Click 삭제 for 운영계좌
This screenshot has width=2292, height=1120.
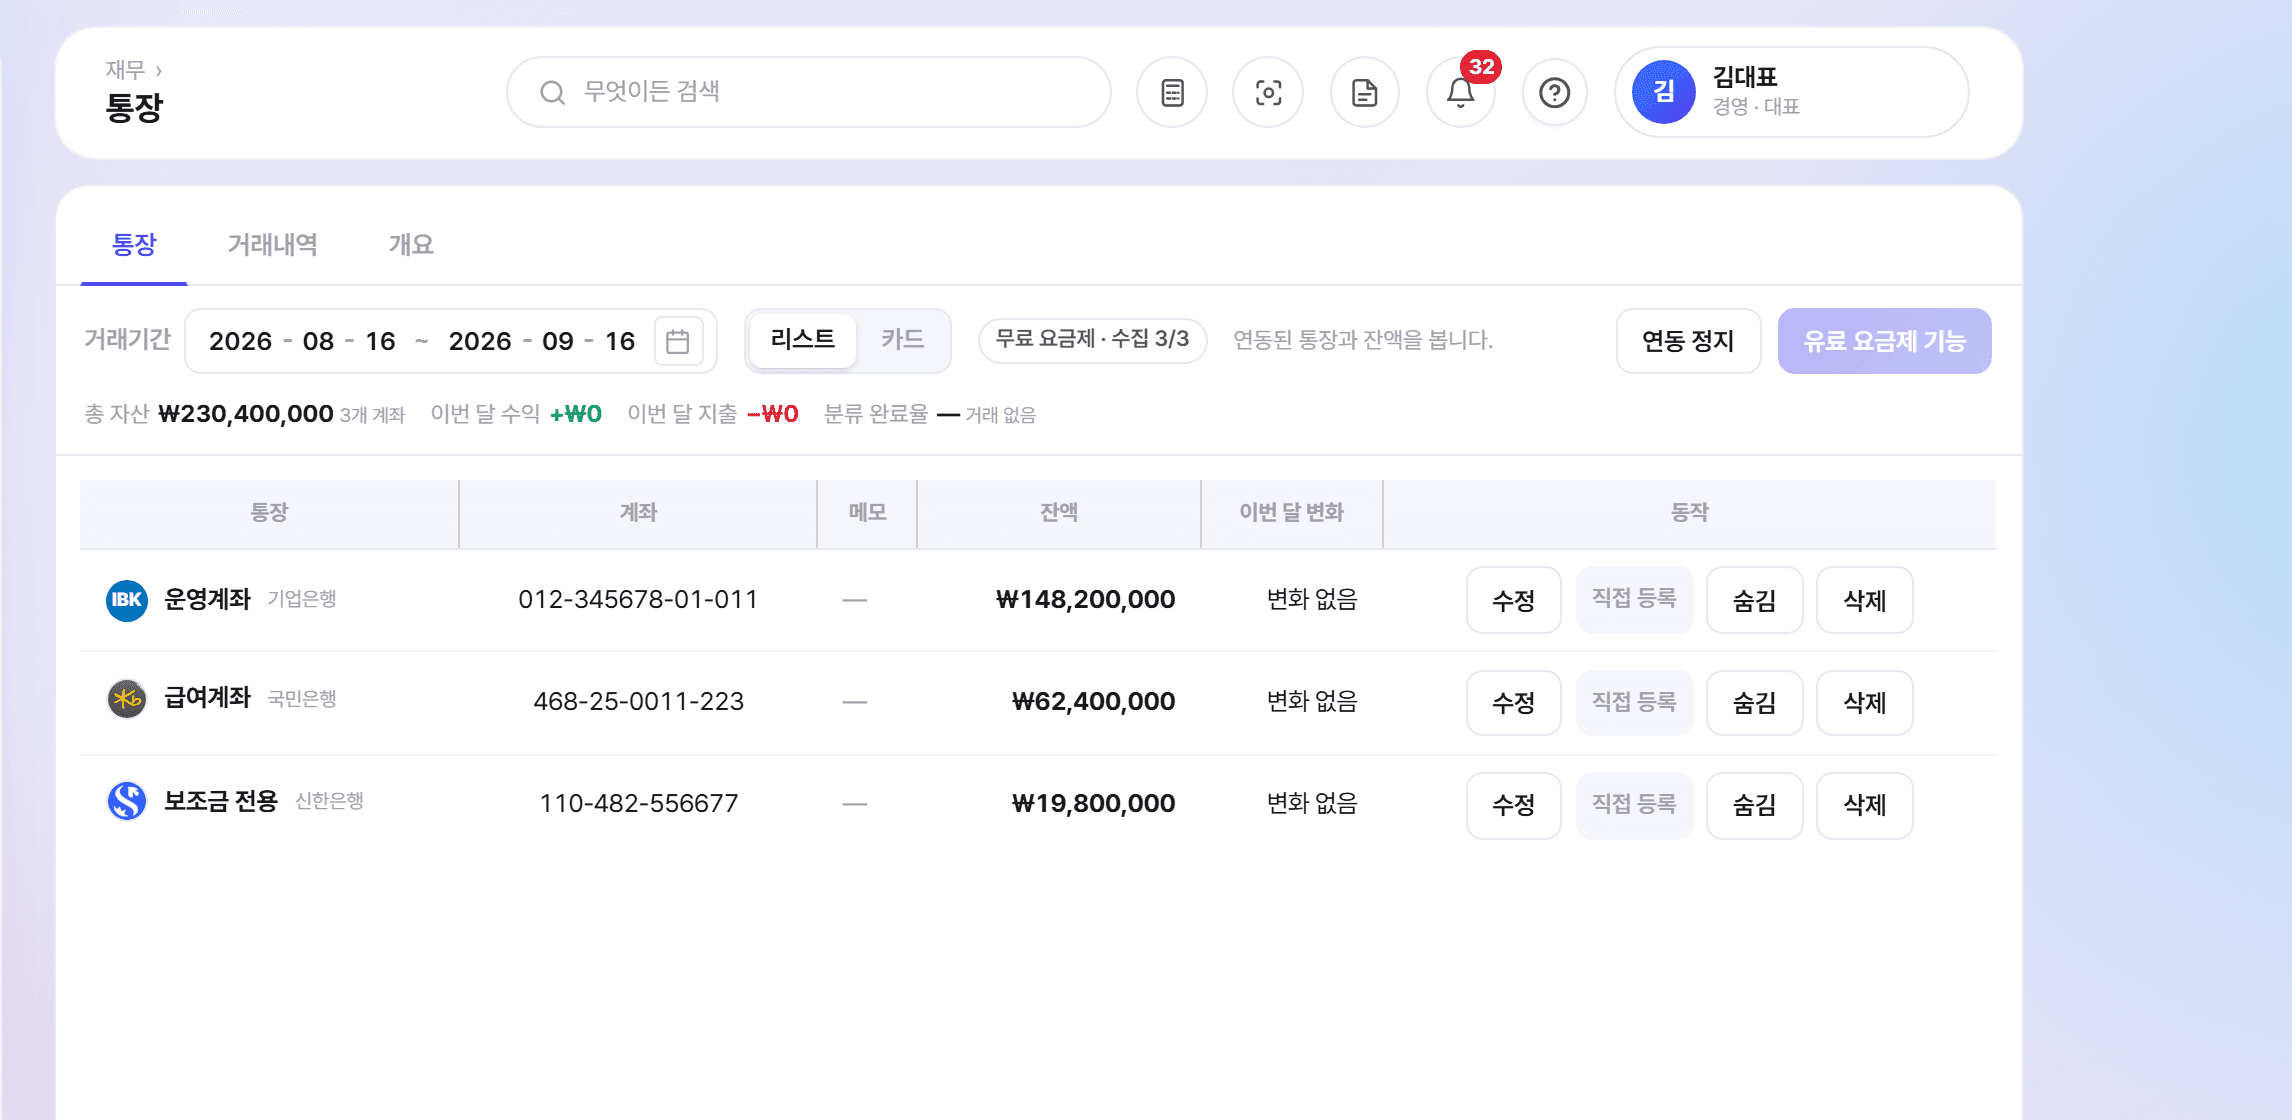(1865, 600)
